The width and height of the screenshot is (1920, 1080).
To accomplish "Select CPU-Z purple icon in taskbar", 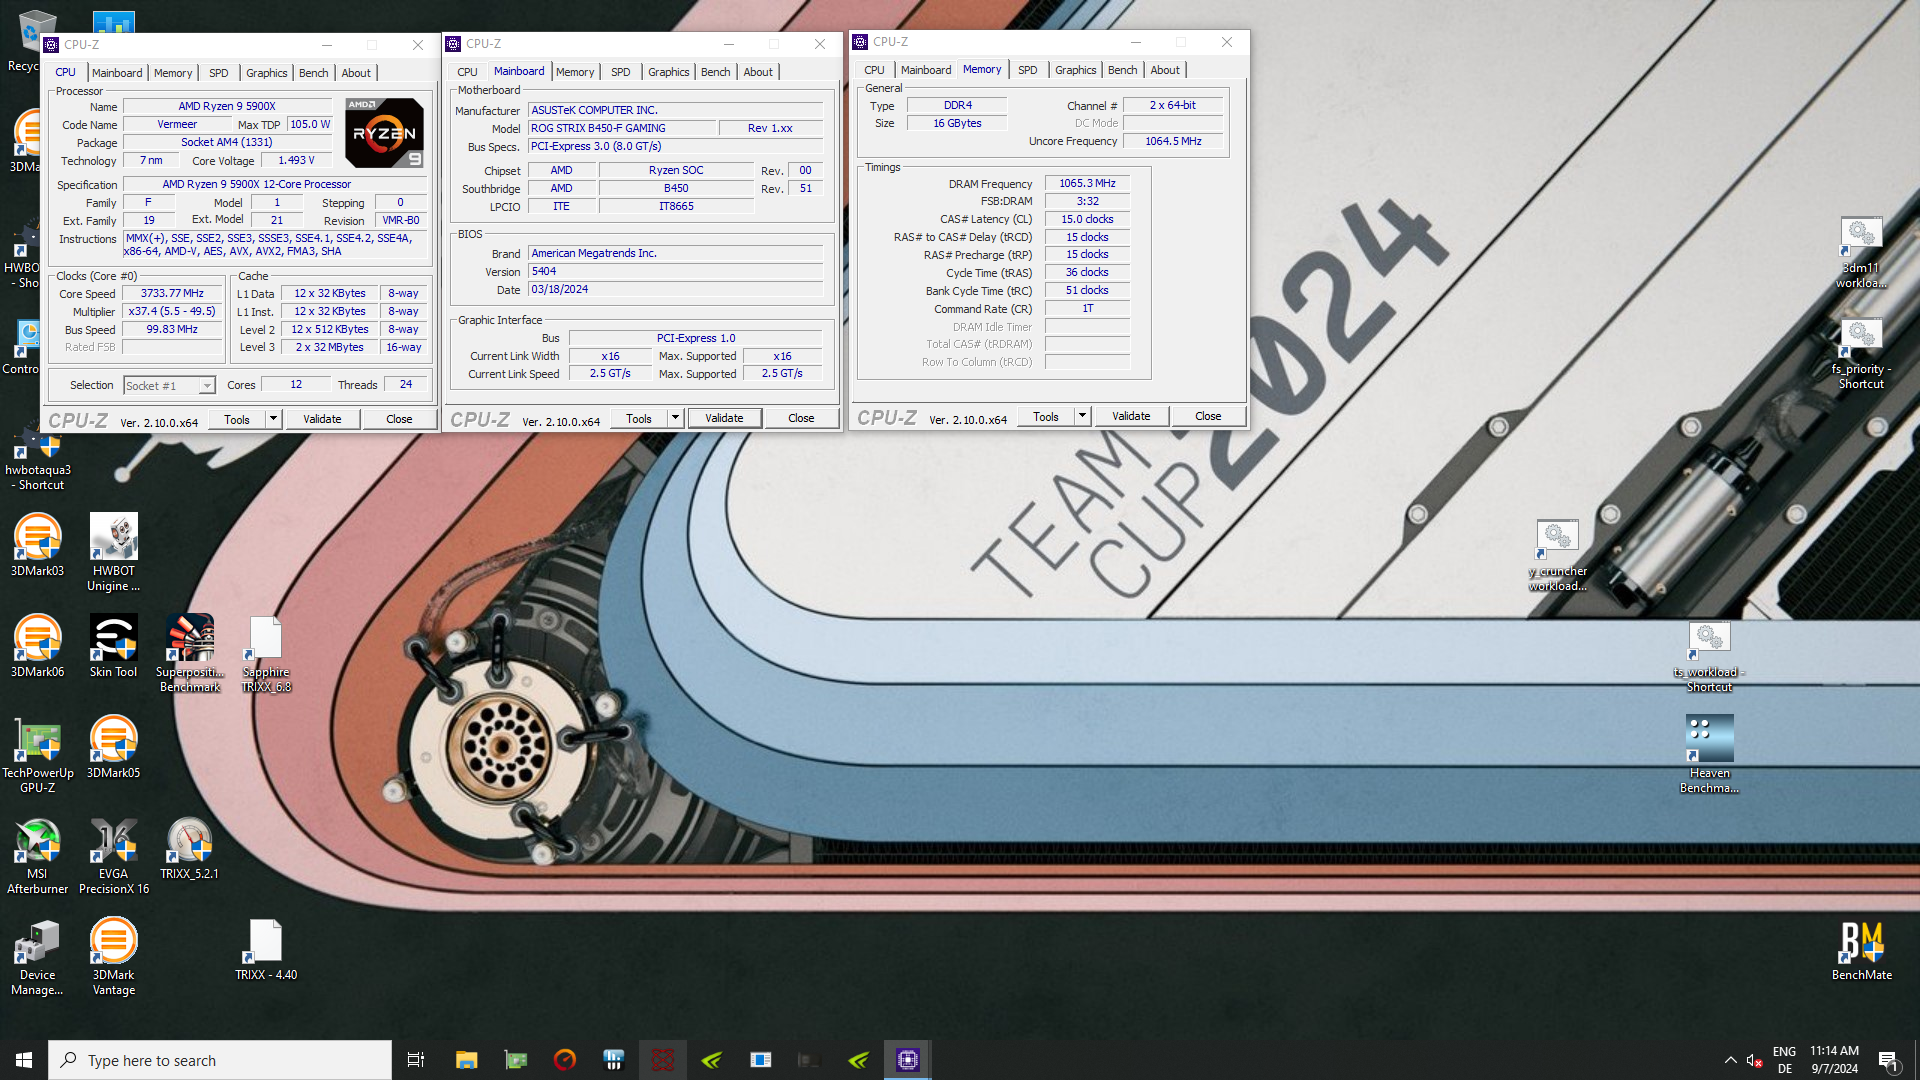I will pyautogui.click(x=908, y=1060).
